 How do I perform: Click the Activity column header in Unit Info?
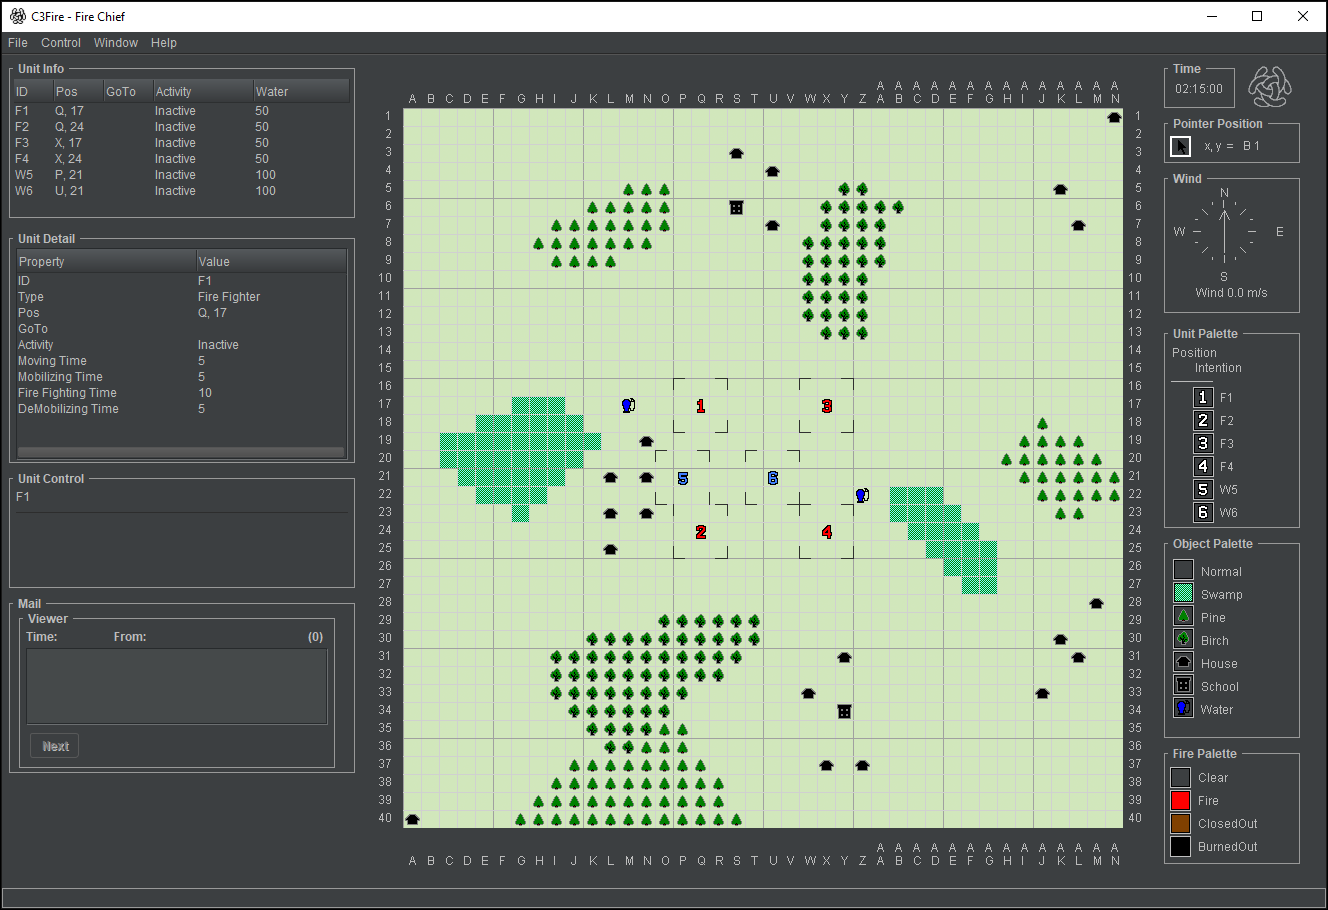click(202, 91)
